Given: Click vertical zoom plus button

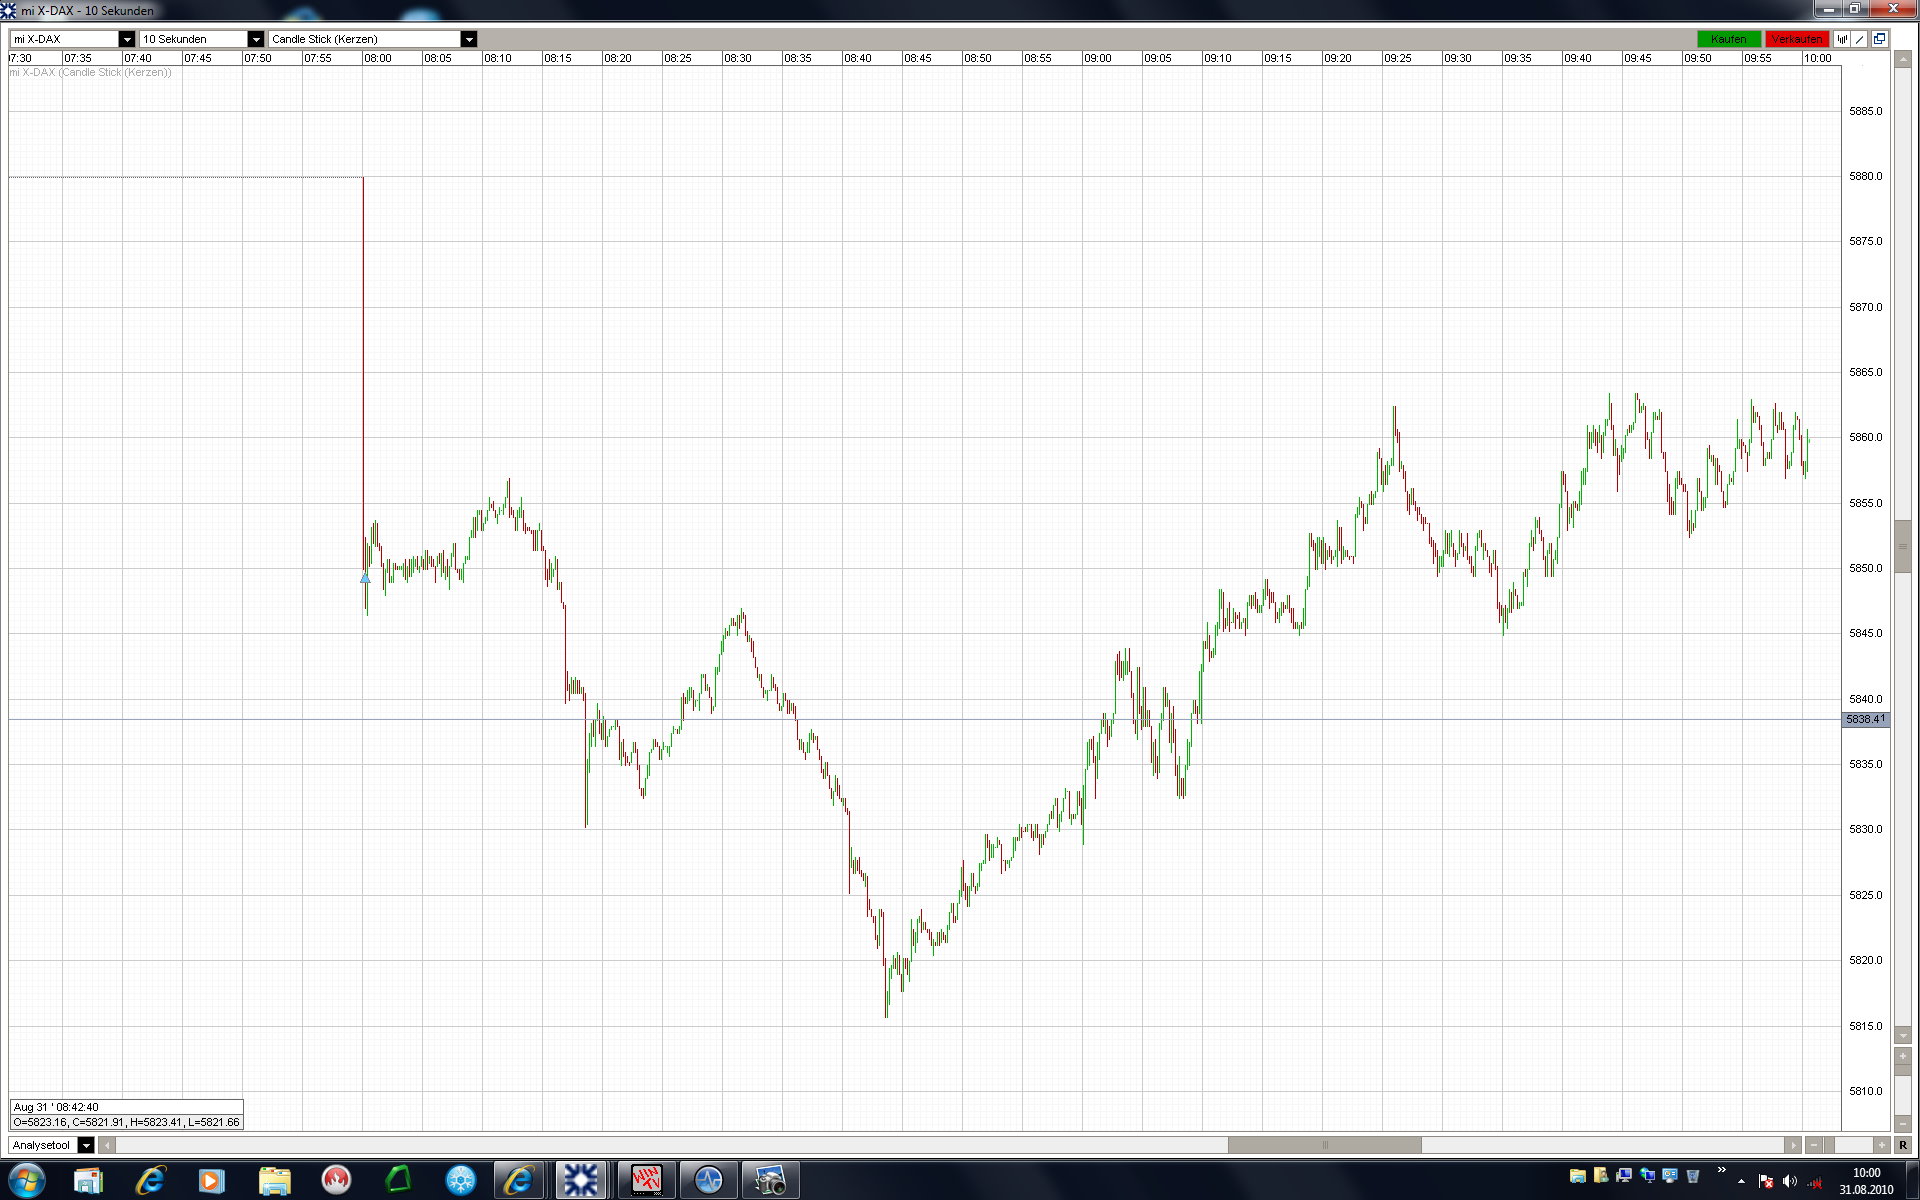Looking at the screenshot, I should 1902,1056.
